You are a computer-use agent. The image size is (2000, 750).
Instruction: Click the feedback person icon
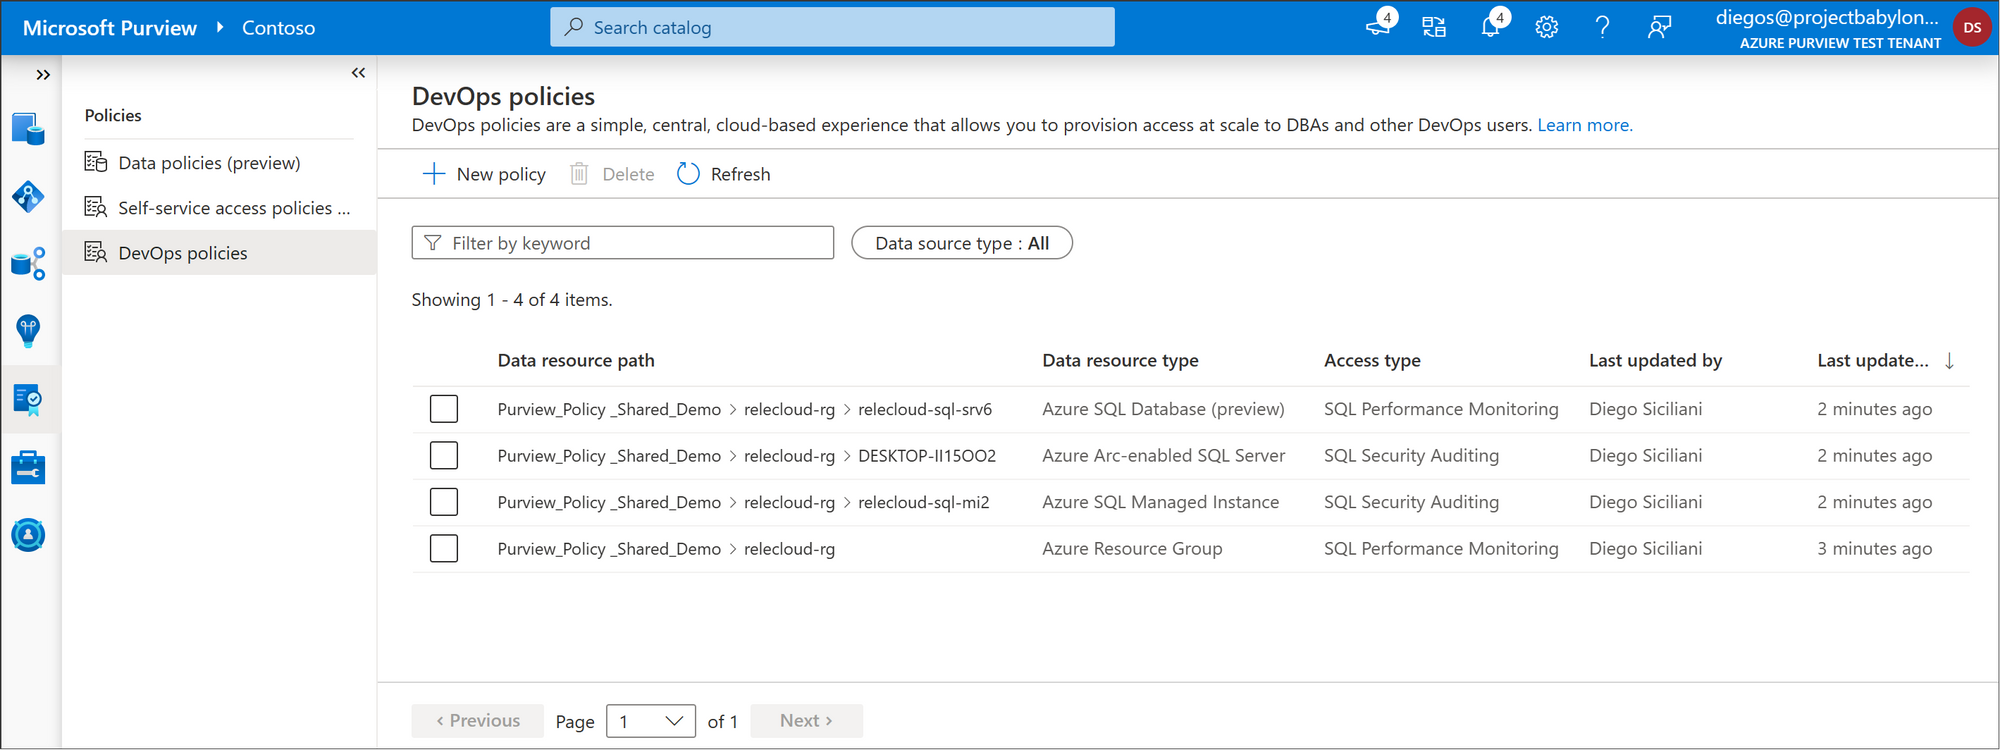point(1659,28)
